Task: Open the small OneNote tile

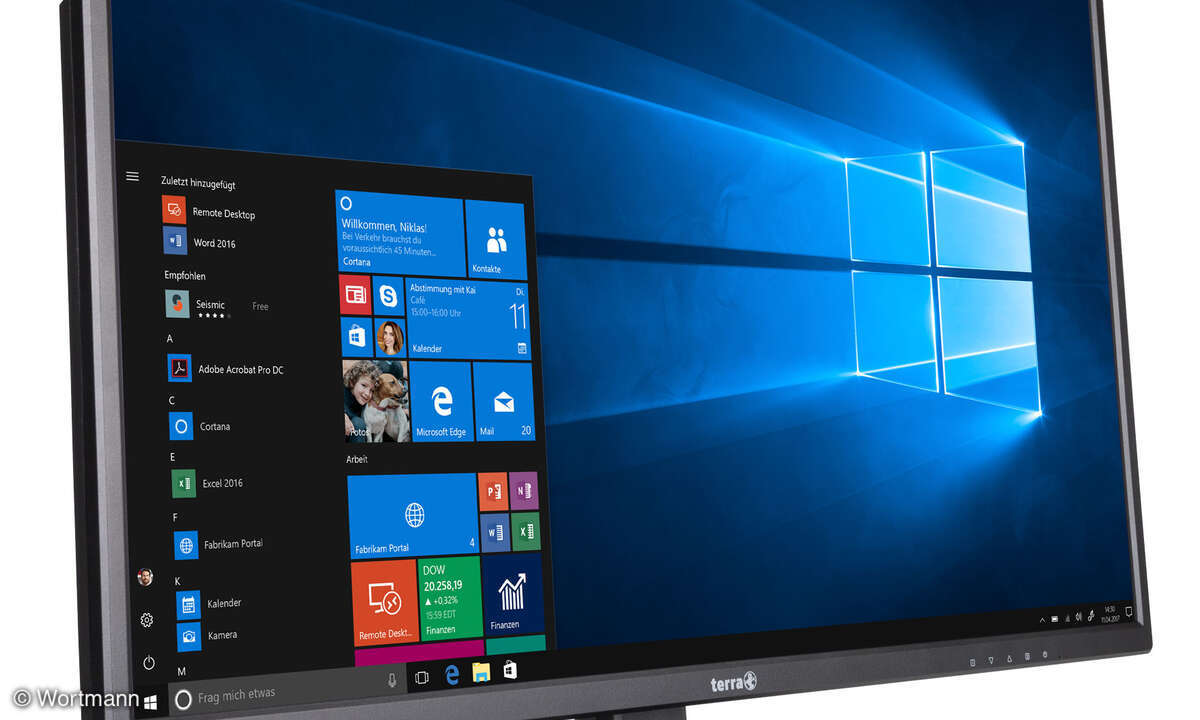Action: click(524, 491)
